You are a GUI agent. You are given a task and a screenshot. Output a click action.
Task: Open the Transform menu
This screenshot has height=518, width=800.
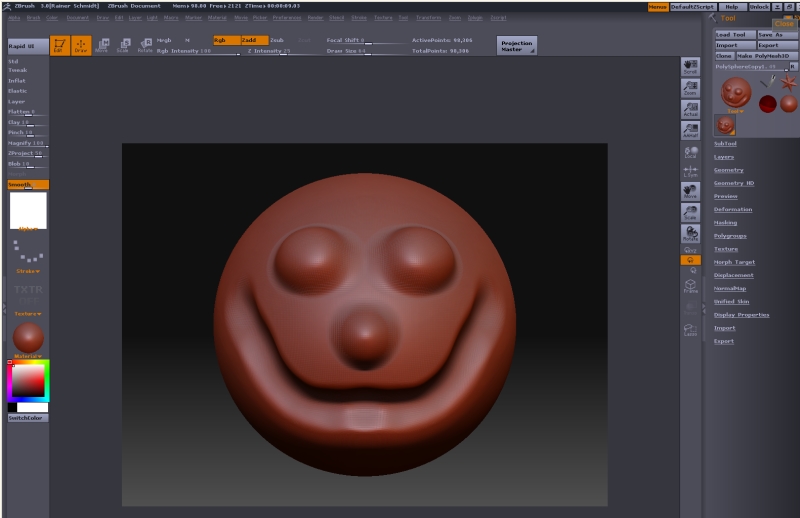coord(429,17)
